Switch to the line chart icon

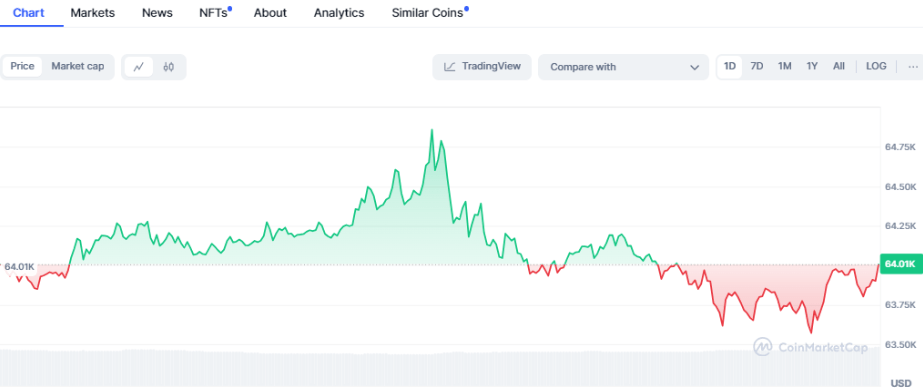(139, 67)
